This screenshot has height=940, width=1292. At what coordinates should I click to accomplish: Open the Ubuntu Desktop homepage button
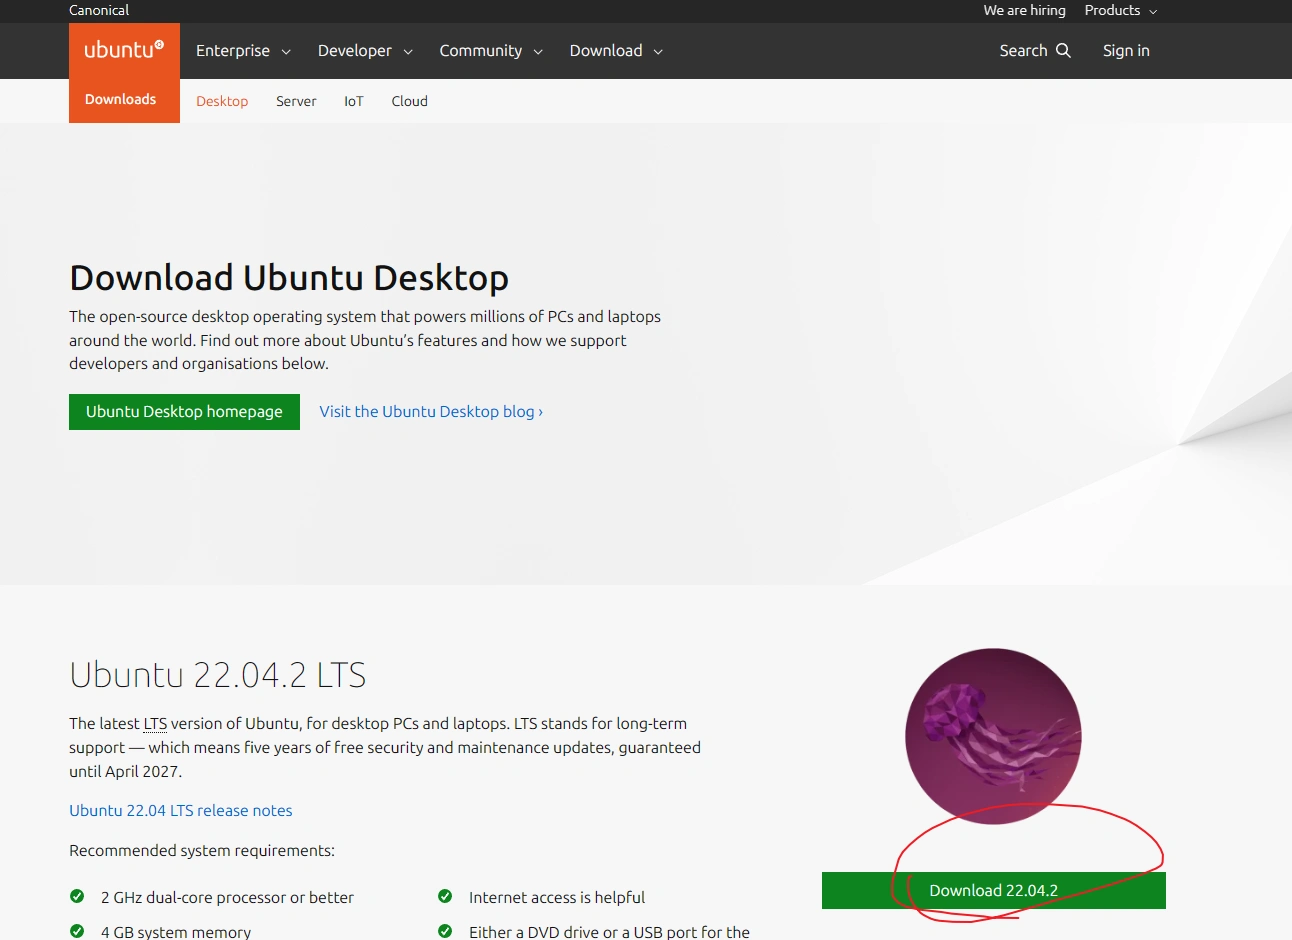click(x=184, y=412)
